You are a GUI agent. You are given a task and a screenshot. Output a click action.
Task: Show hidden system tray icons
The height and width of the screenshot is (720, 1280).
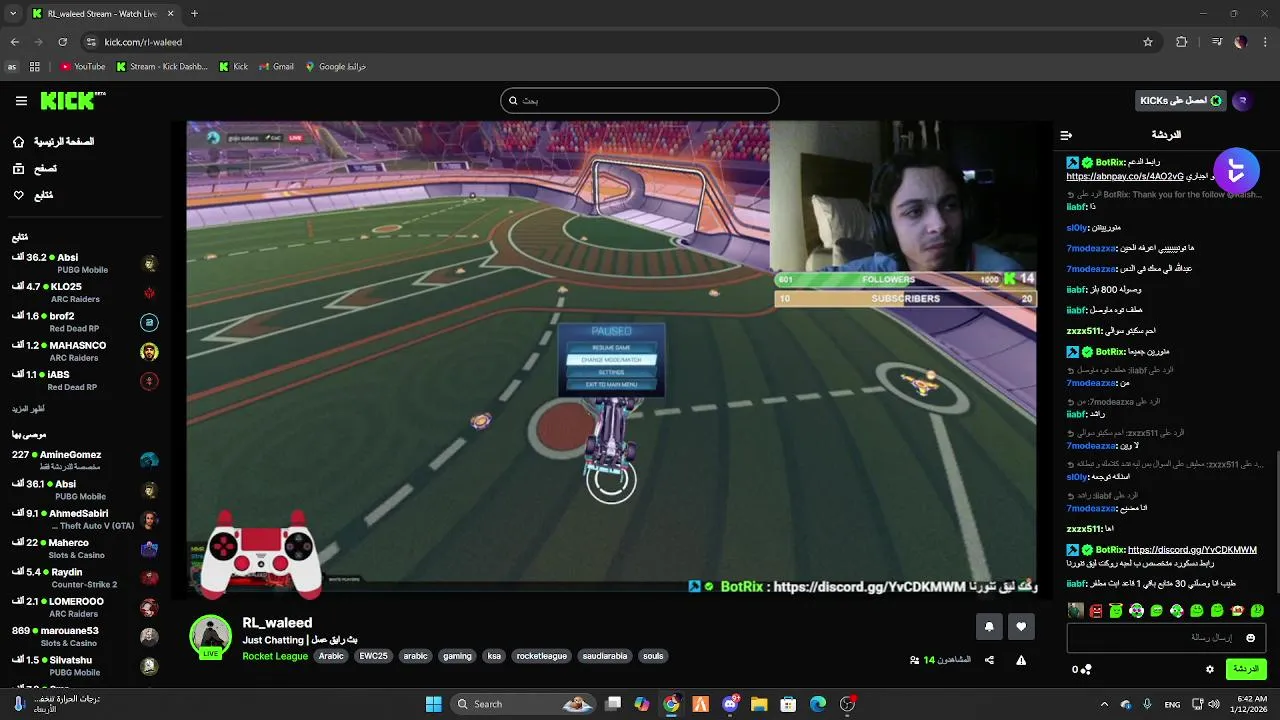pyautogui.click(x=1104, y=704)
